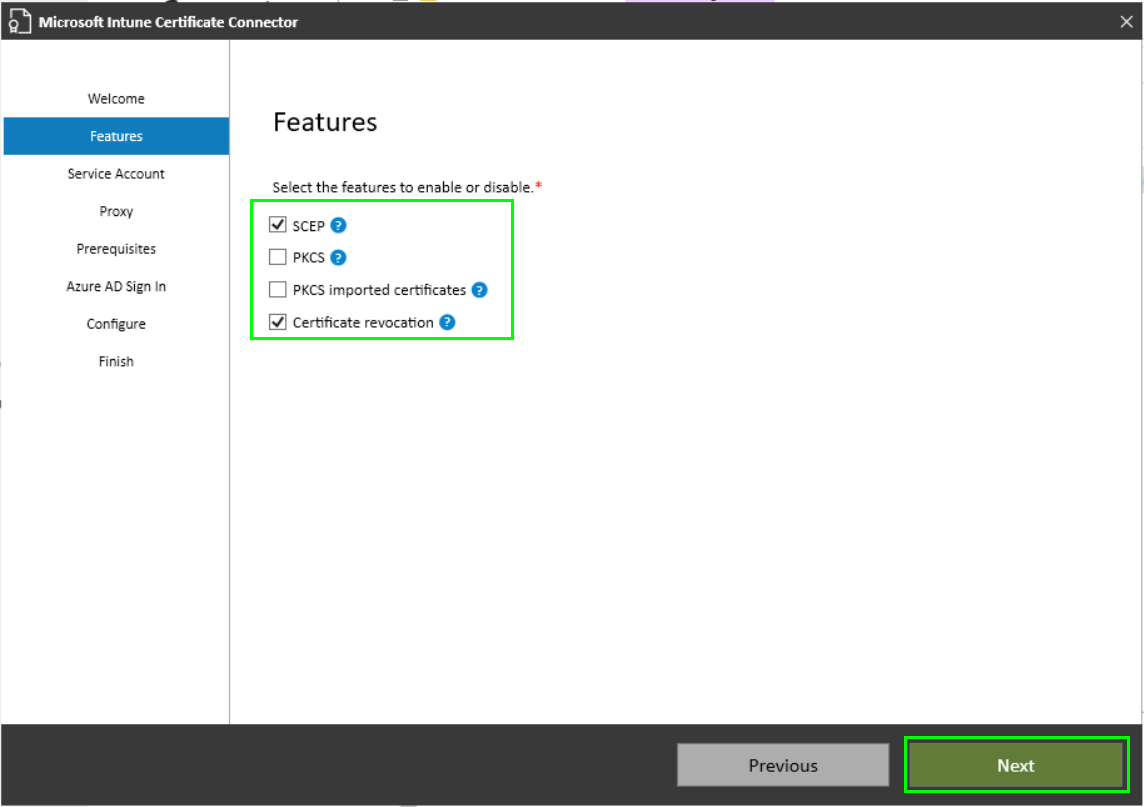
Task: Navigate to the Finish step
Action: (116, 362)
